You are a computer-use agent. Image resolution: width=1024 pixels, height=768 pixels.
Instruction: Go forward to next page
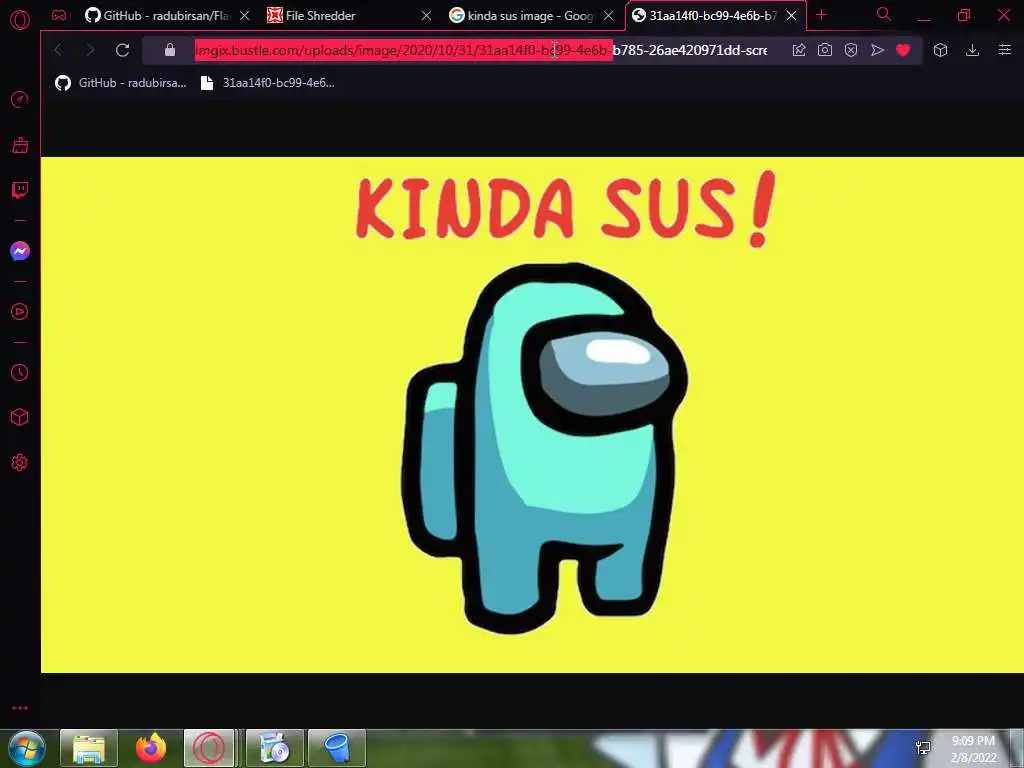(90, 50)
